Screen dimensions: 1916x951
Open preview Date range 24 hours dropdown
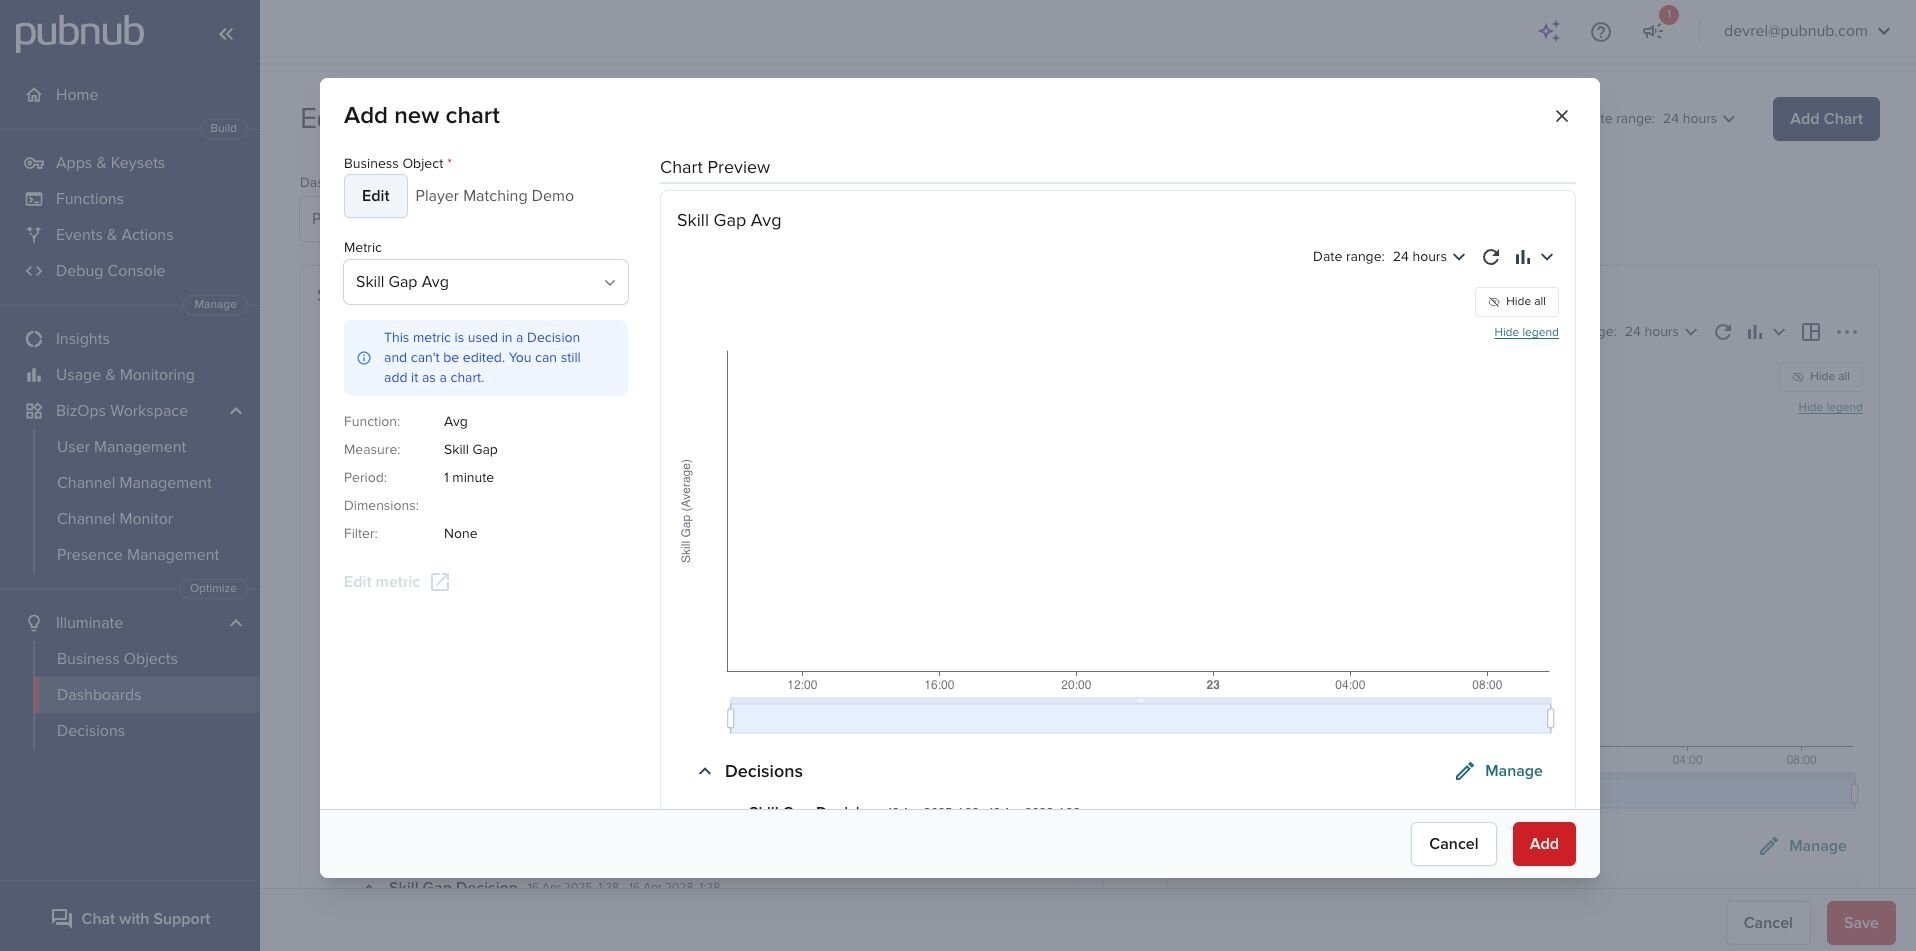1428,257
